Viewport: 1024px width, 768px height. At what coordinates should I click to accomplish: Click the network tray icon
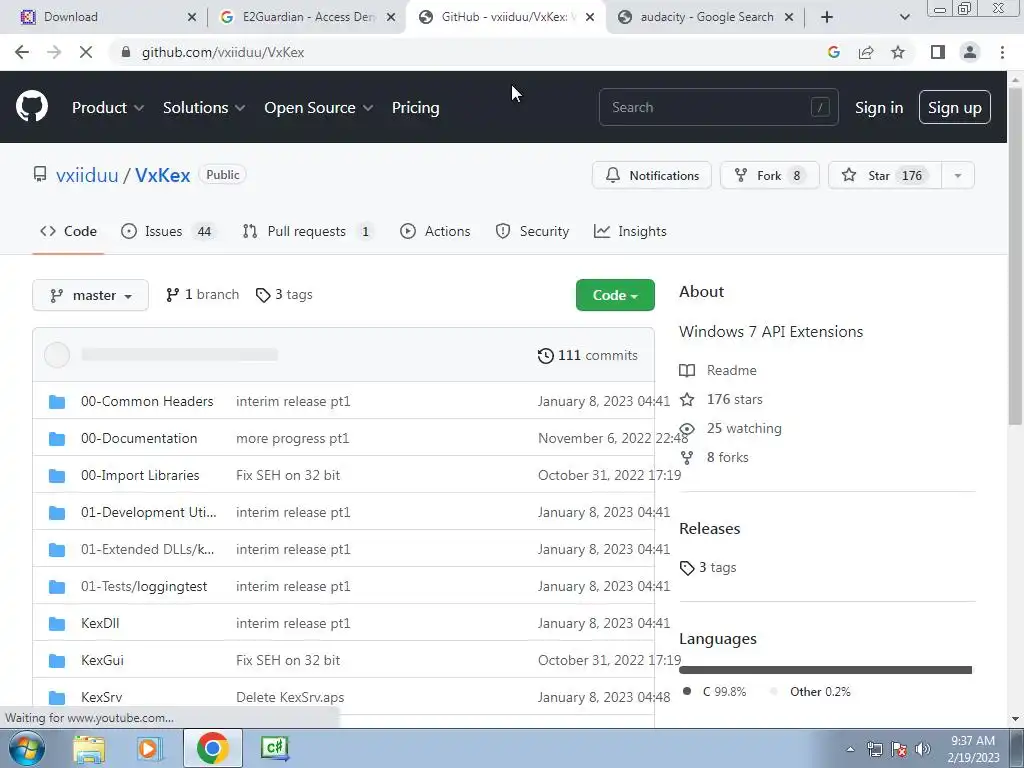coord(874,749)
